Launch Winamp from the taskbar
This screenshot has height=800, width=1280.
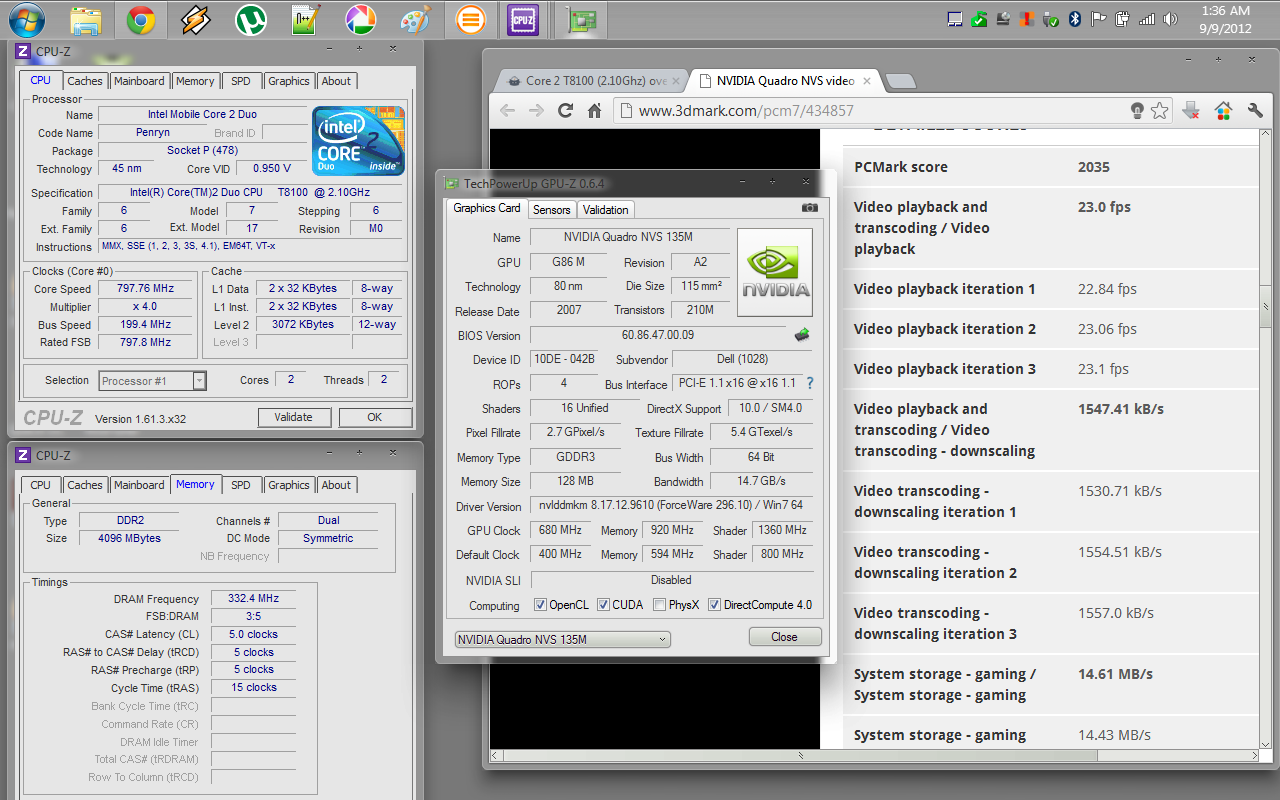click(195, 19)
